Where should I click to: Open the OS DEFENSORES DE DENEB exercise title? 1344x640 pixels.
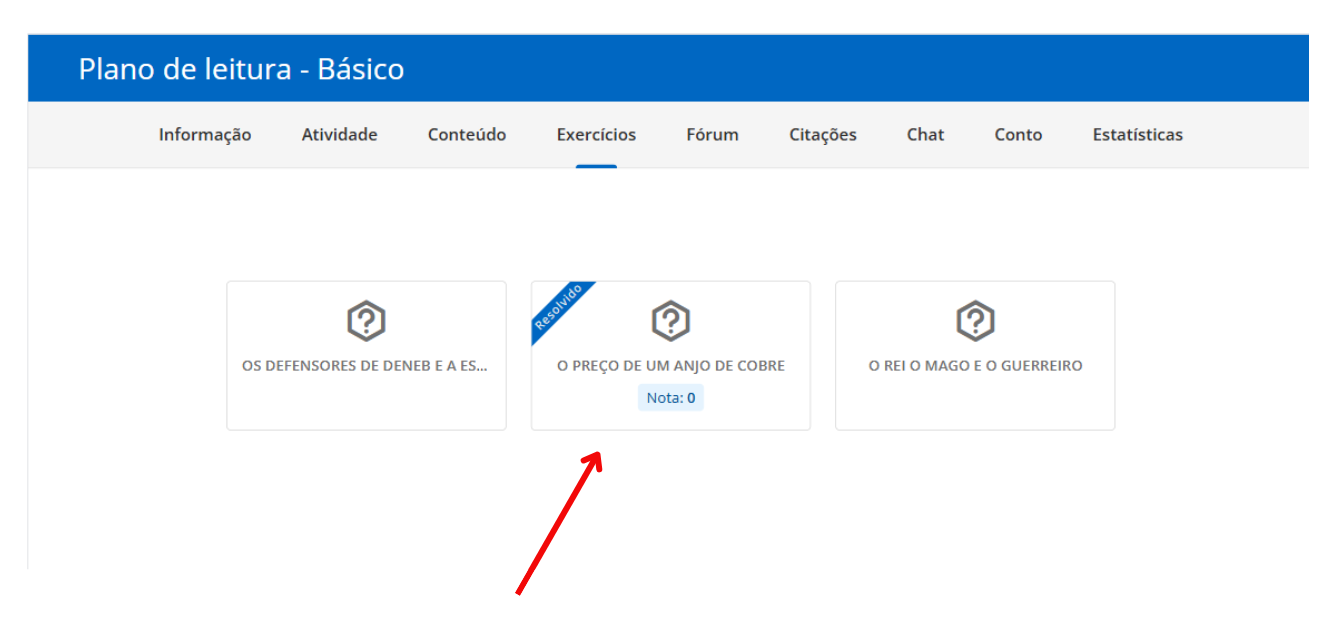(x=365, y=366)
